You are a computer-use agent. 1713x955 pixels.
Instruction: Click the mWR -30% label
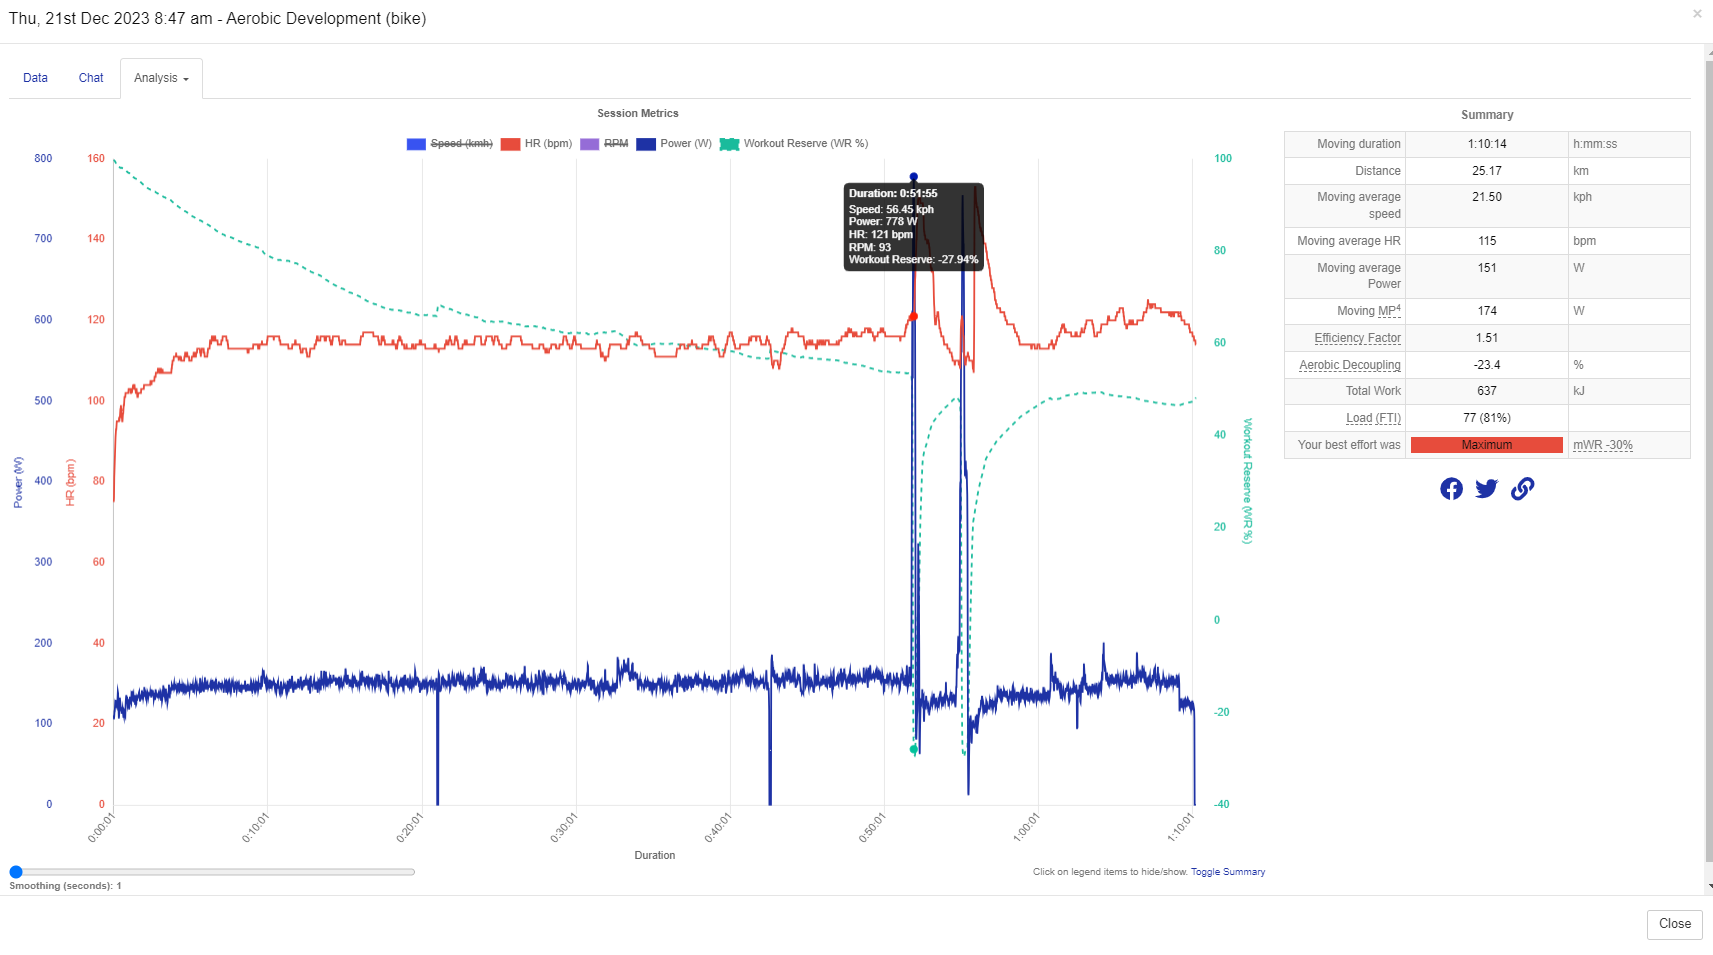point(1602,445)
